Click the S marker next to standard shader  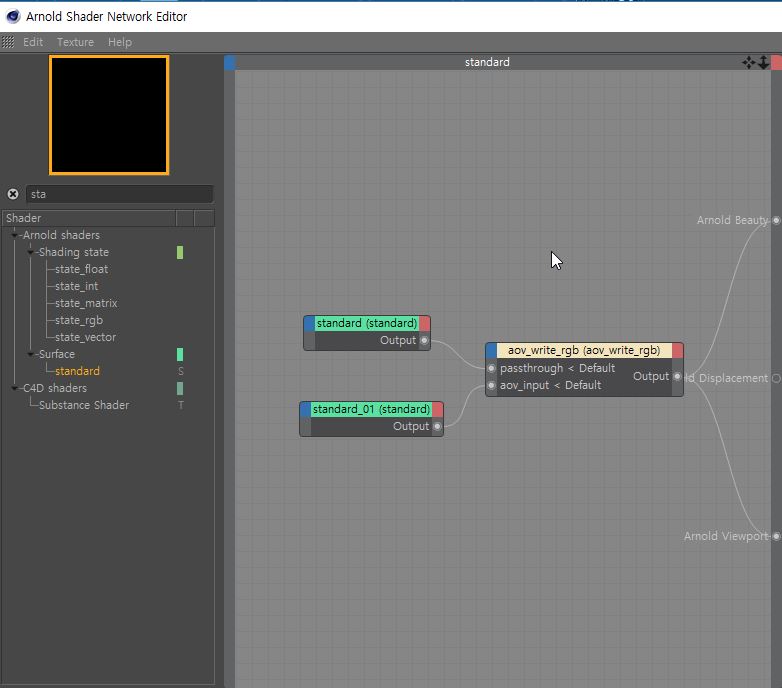(181, 371)
